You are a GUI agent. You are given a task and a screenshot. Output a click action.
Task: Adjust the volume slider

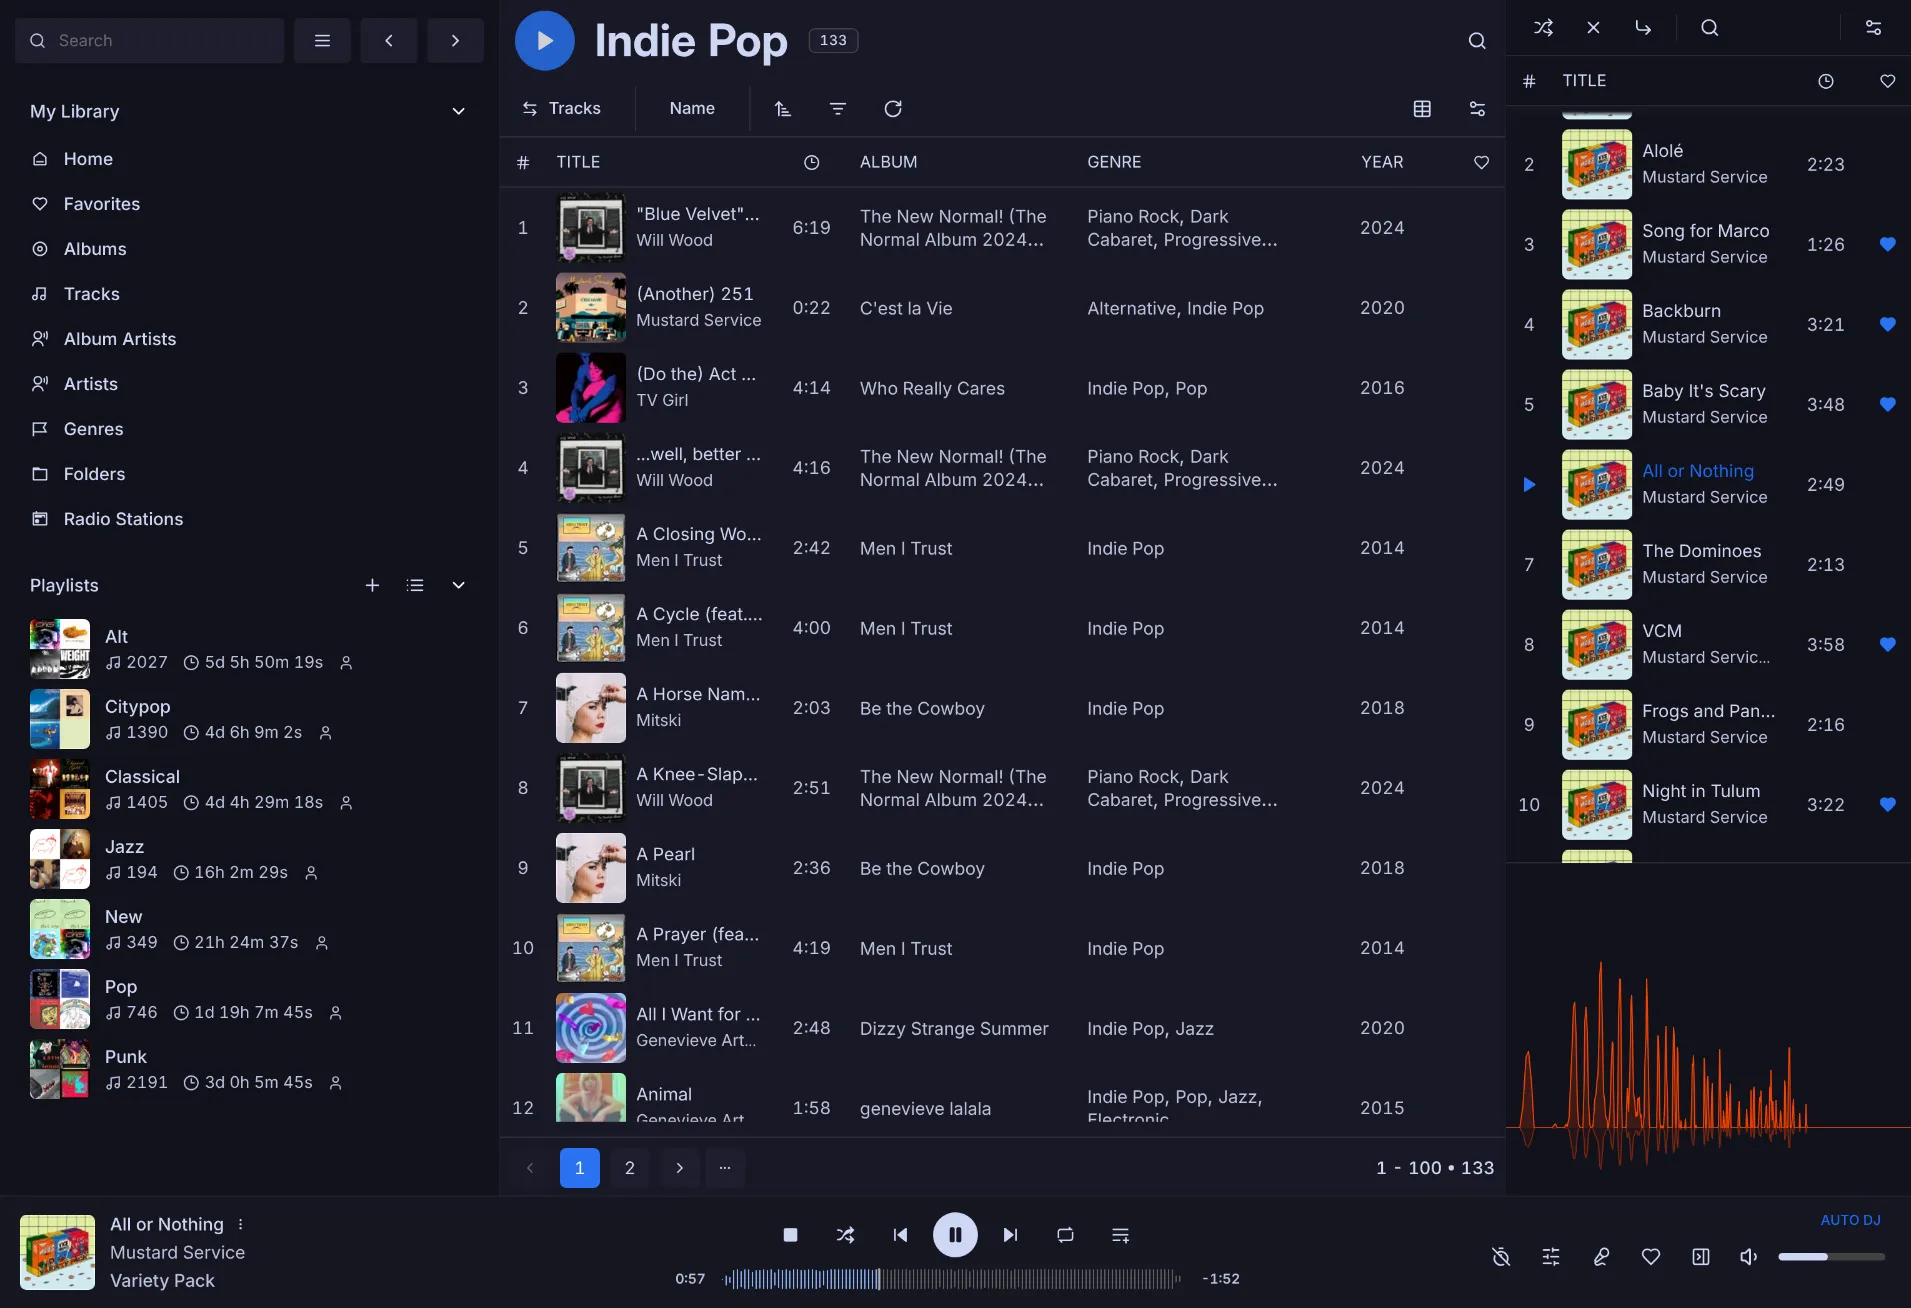point(1831,1257)
